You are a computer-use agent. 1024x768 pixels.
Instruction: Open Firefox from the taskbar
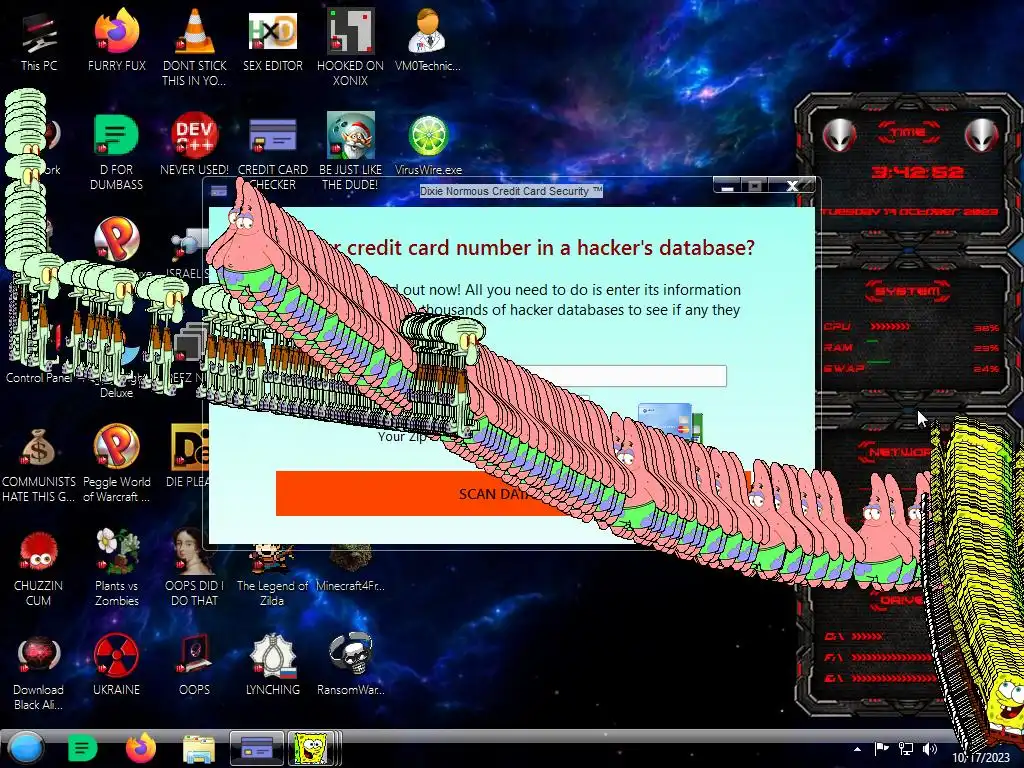pos(140,748)
